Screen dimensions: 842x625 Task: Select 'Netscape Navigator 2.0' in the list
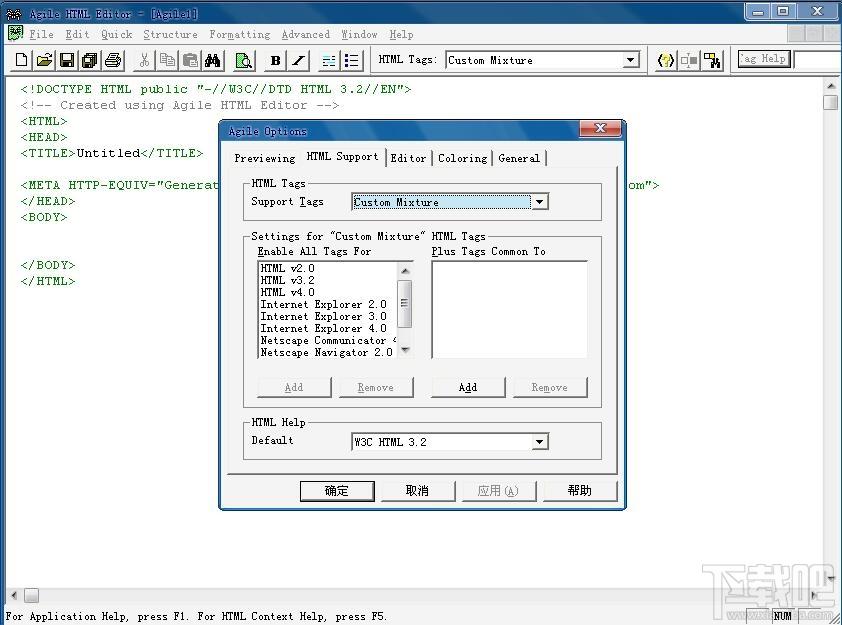pos(326,352)
